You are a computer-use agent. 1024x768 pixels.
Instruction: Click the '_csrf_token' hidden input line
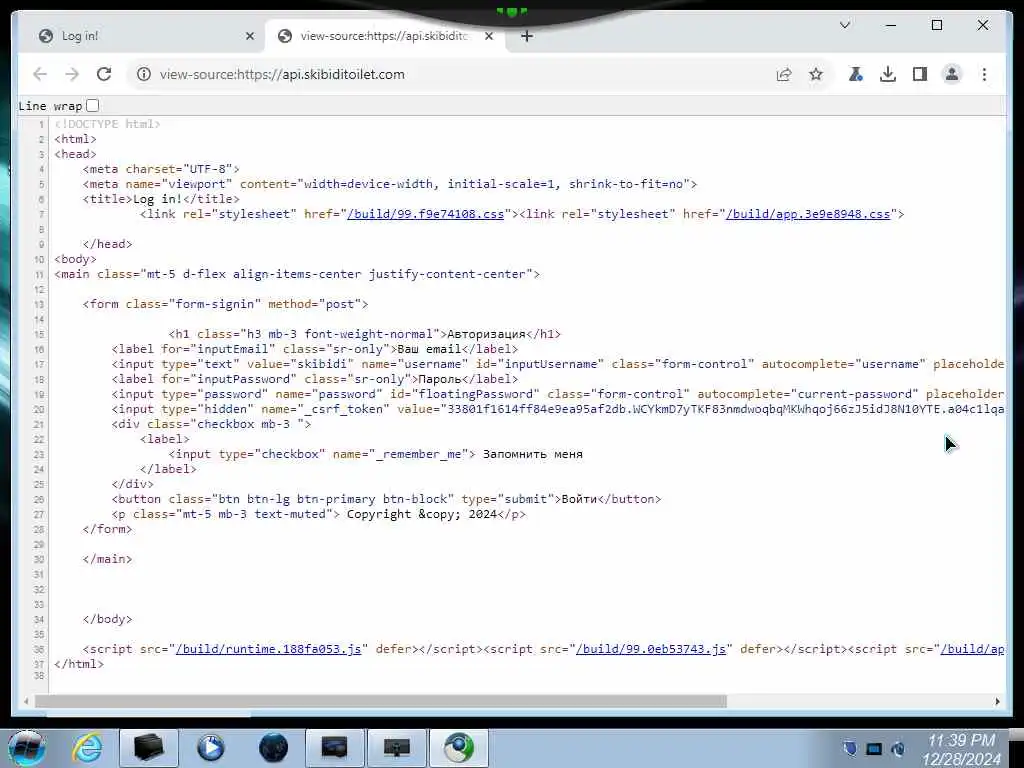558,409
